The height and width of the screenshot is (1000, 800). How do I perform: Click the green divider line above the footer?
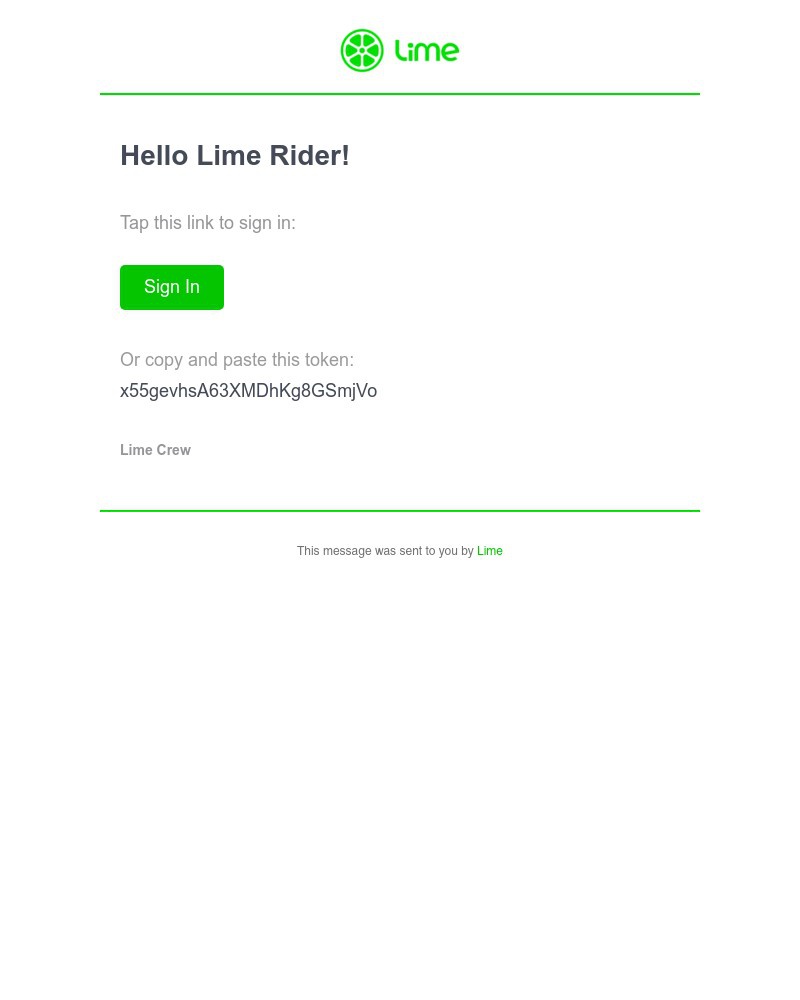coord(400,511)
